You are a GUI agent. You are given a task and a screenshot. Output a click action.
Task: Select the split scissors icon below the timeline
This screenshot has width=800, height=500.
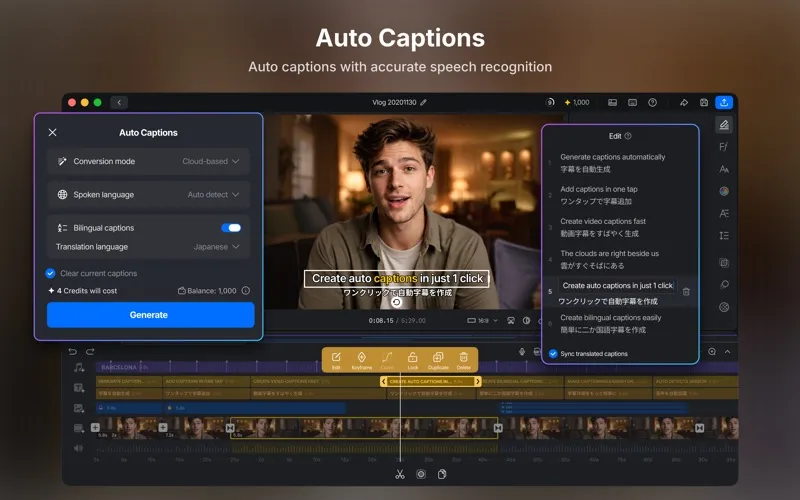399,474
